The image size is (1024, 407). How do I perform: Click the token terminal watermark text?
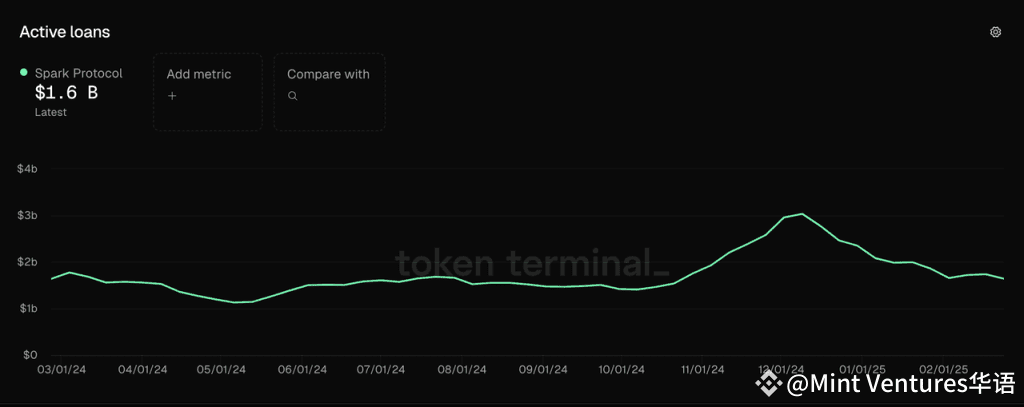coord(532,263)
